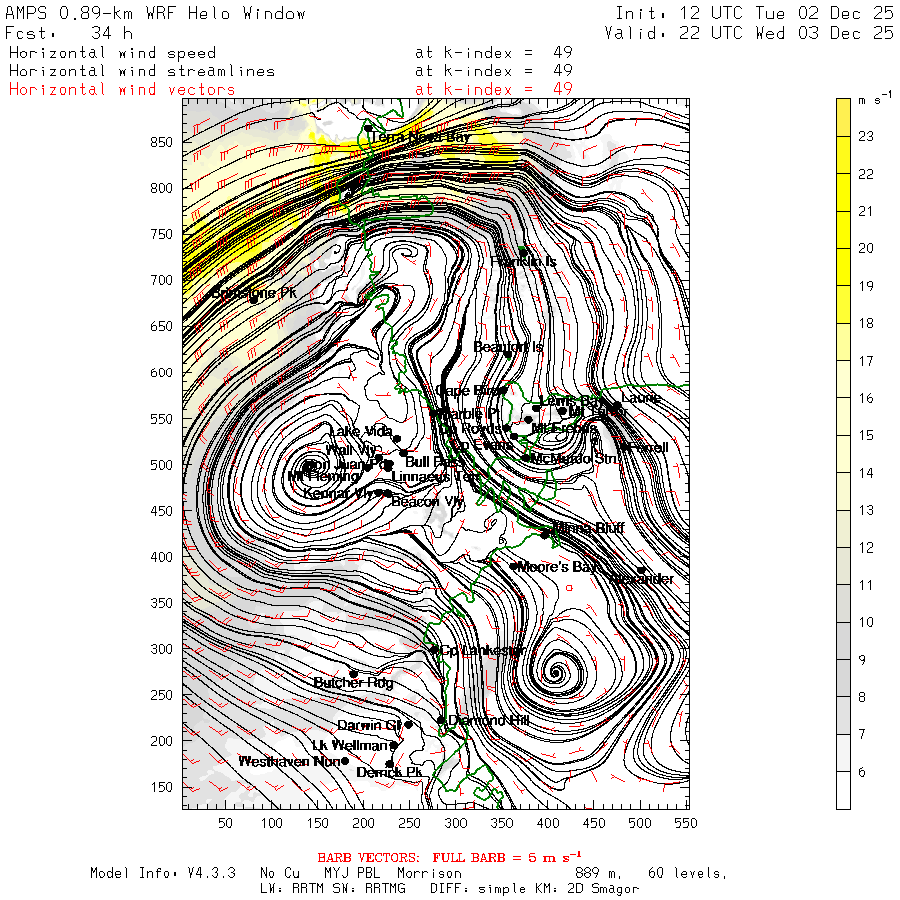Screen dimensions: 900x900
Task: Click the McMurdo Stn label
Action: pos(575,459)
